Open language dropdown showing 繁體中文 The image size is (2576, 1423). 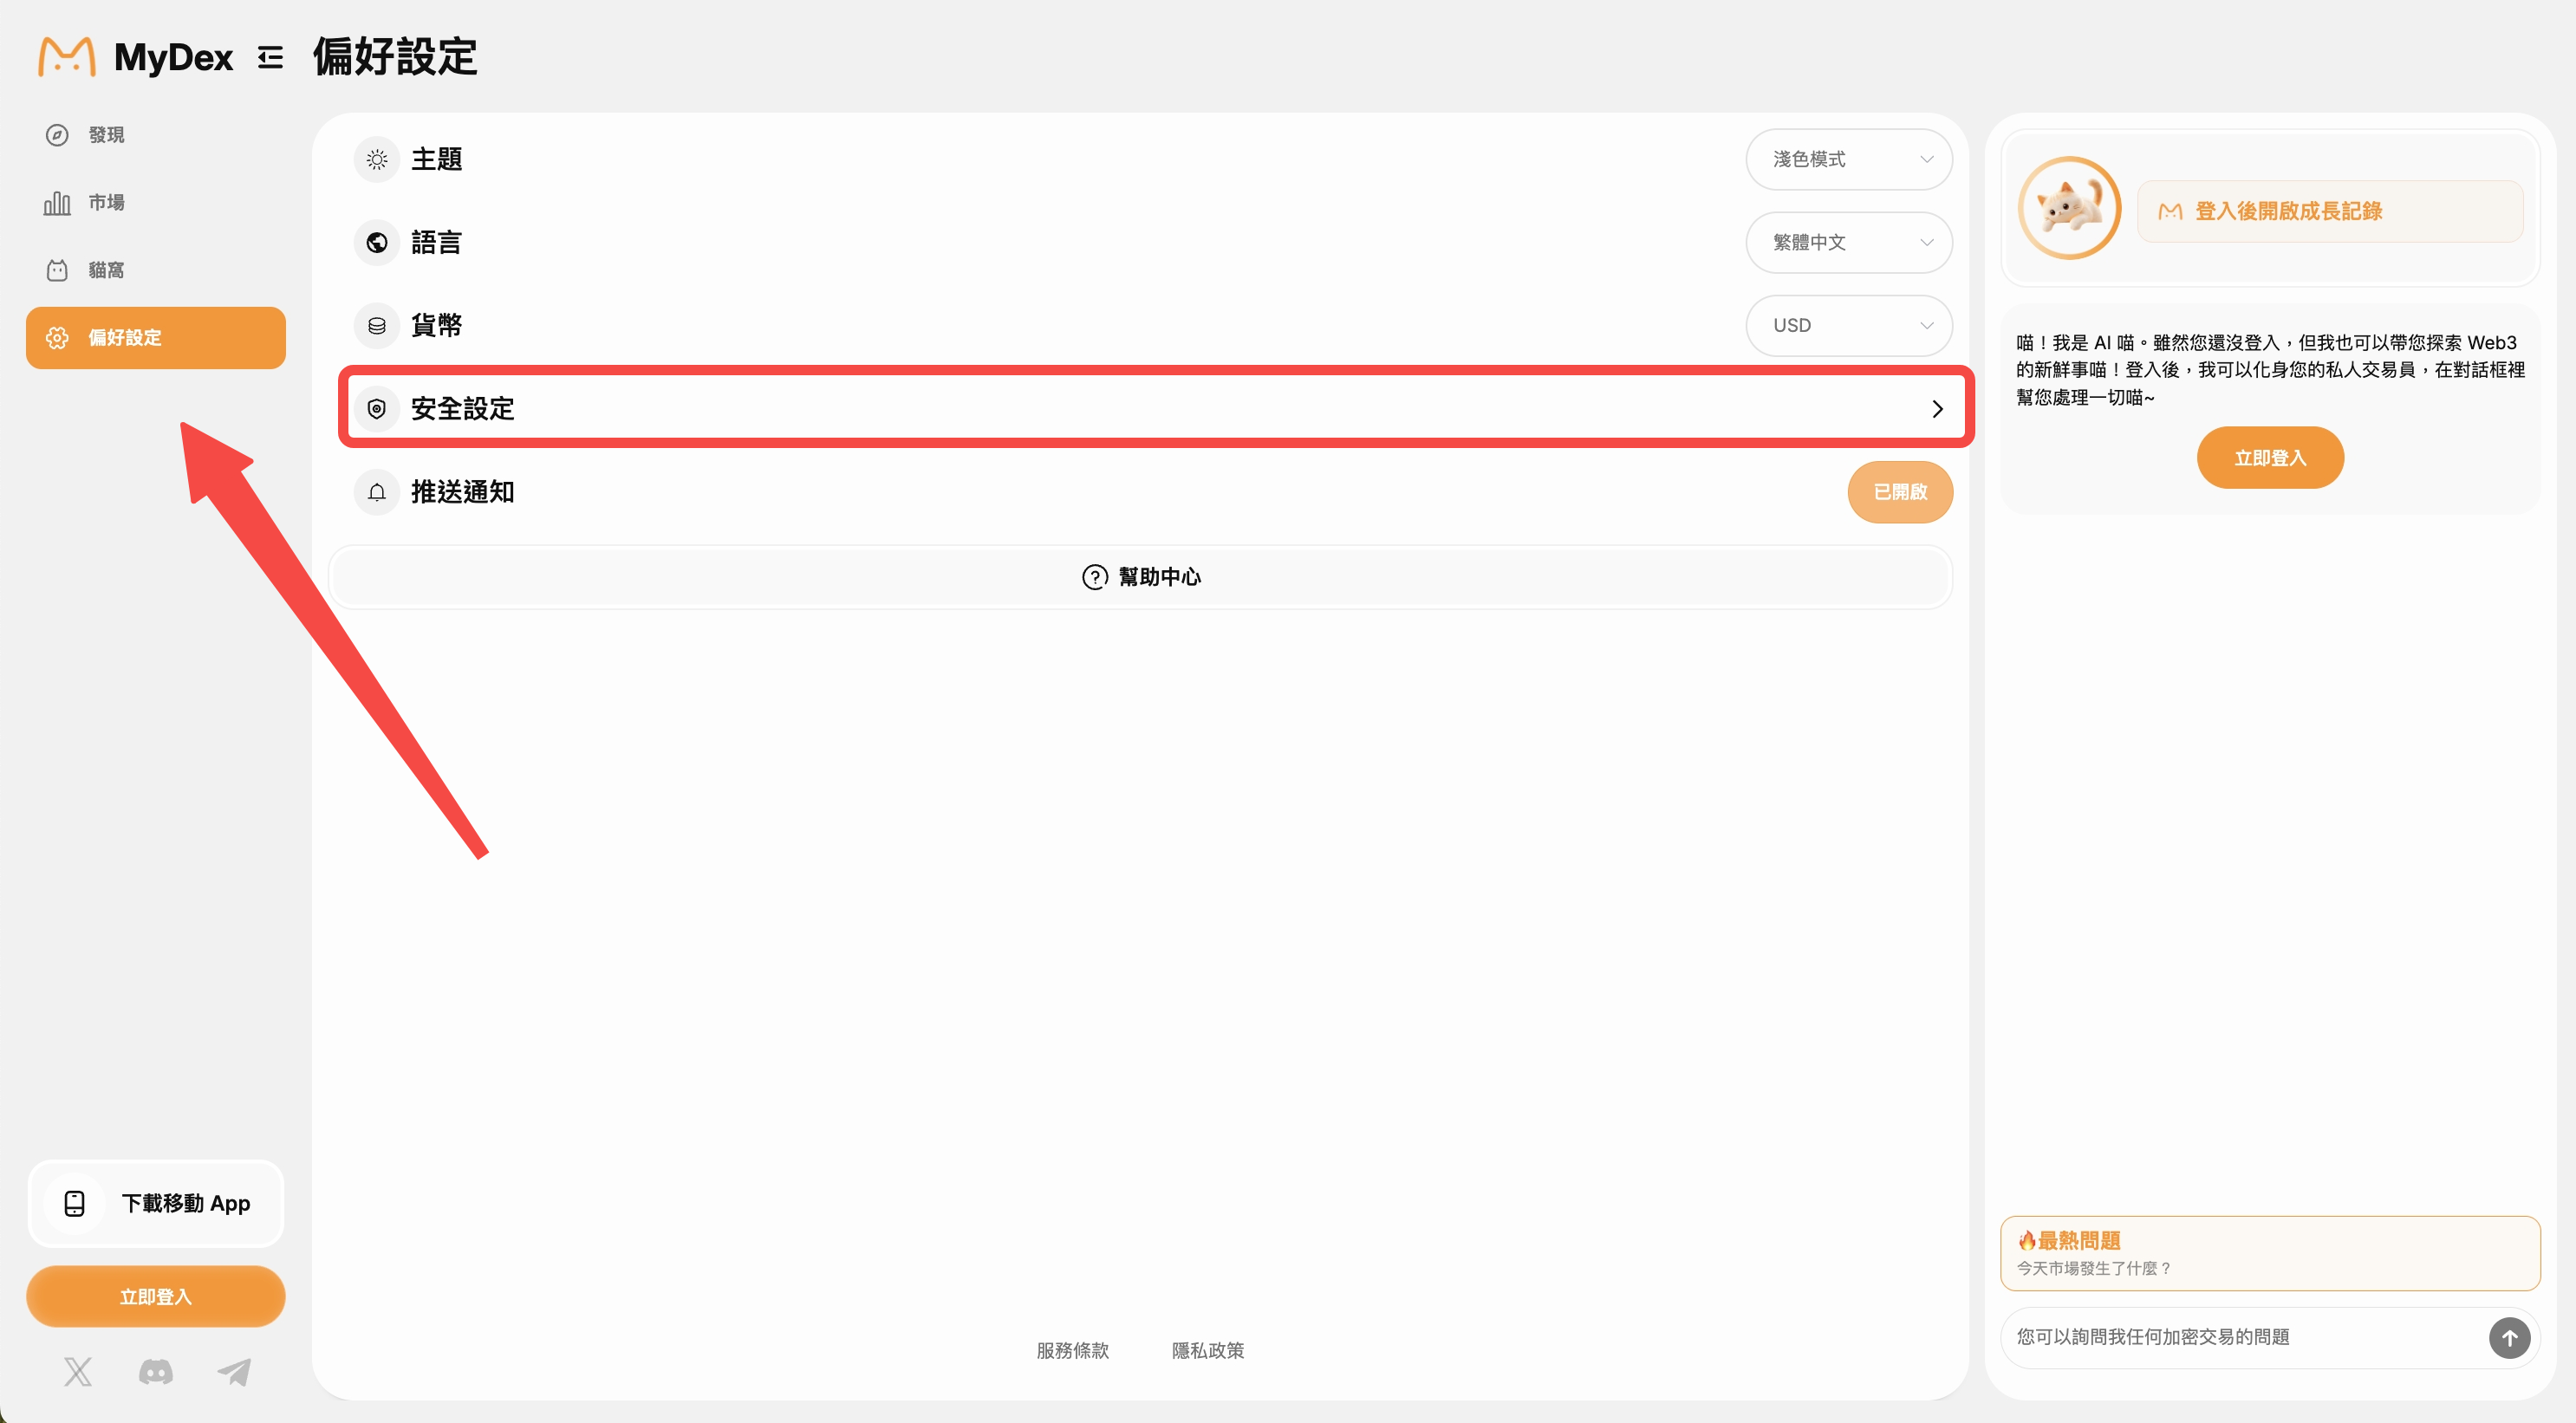click(1849, 242)
